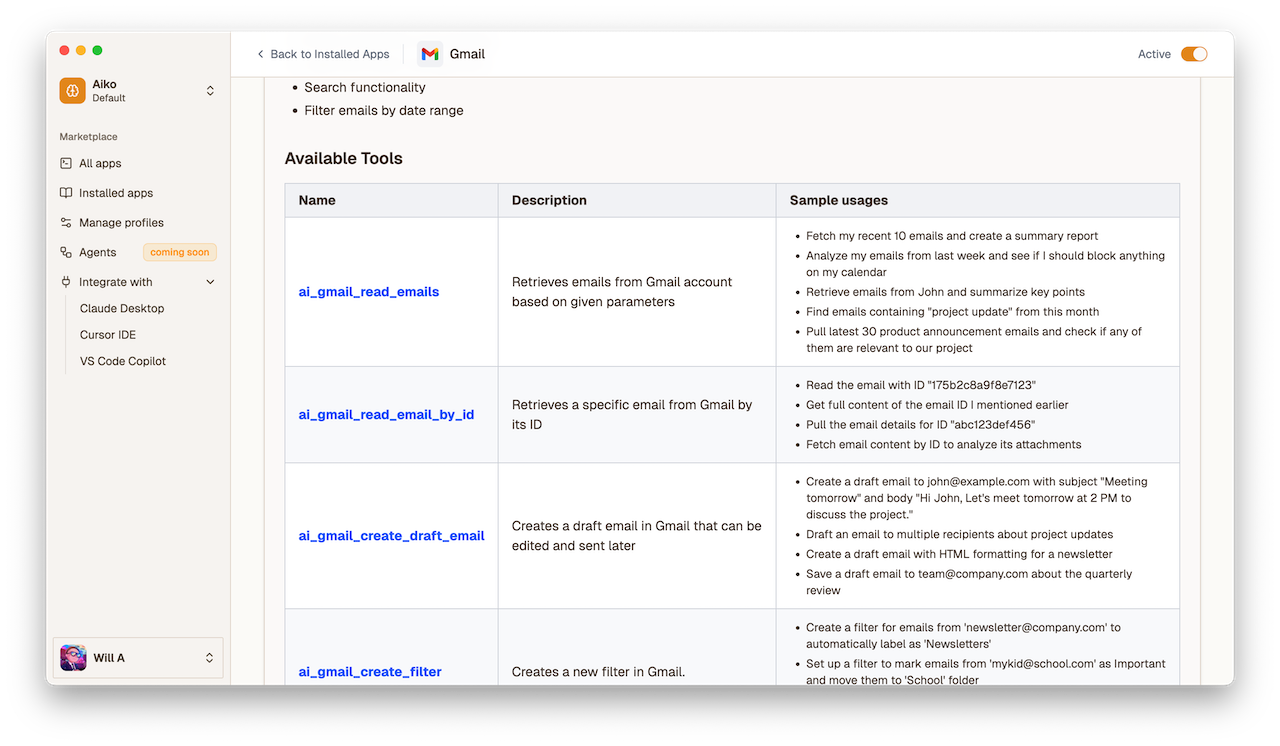
Task: Click the Aiko profile logo icon
Action: (x=72, y=91)
